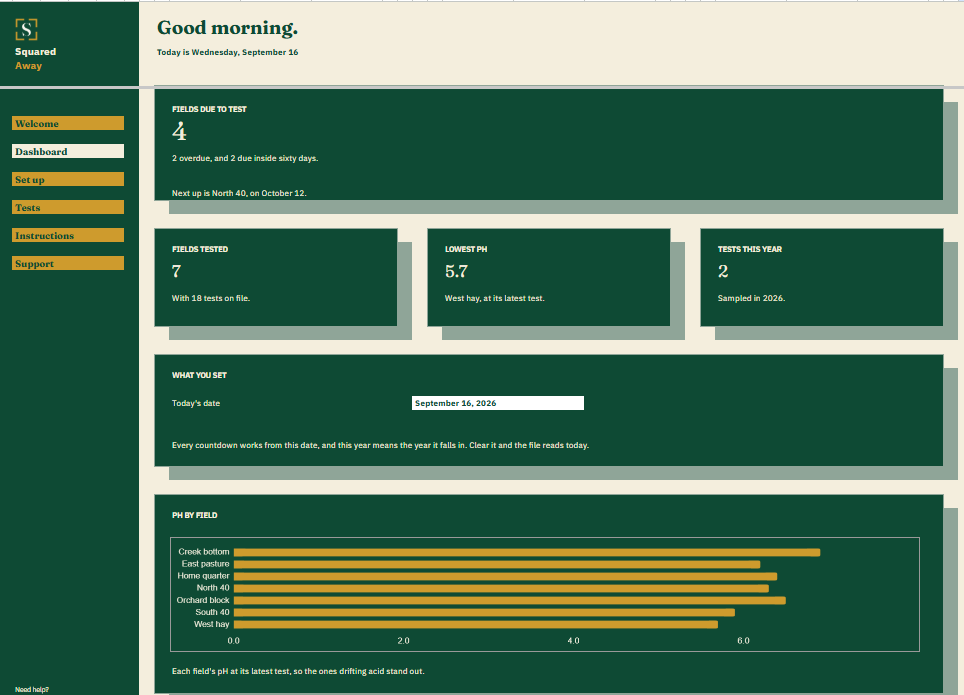The image size is (964, 695).
Task: Select the North 40 chart bar
Action: [x=501, y=589]
